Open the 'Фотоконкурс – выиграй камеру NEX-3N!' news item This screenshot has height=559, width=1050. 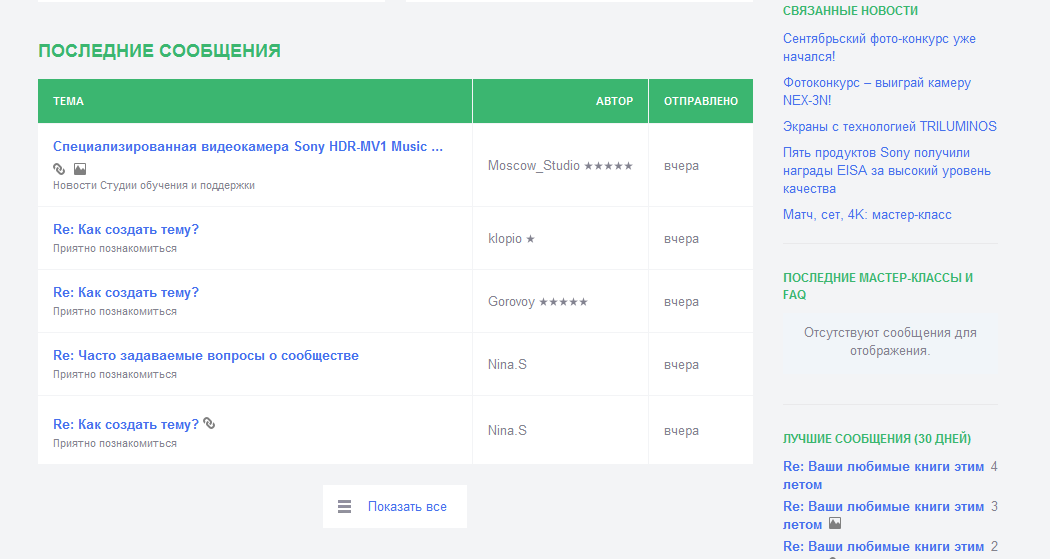point(876,91)
